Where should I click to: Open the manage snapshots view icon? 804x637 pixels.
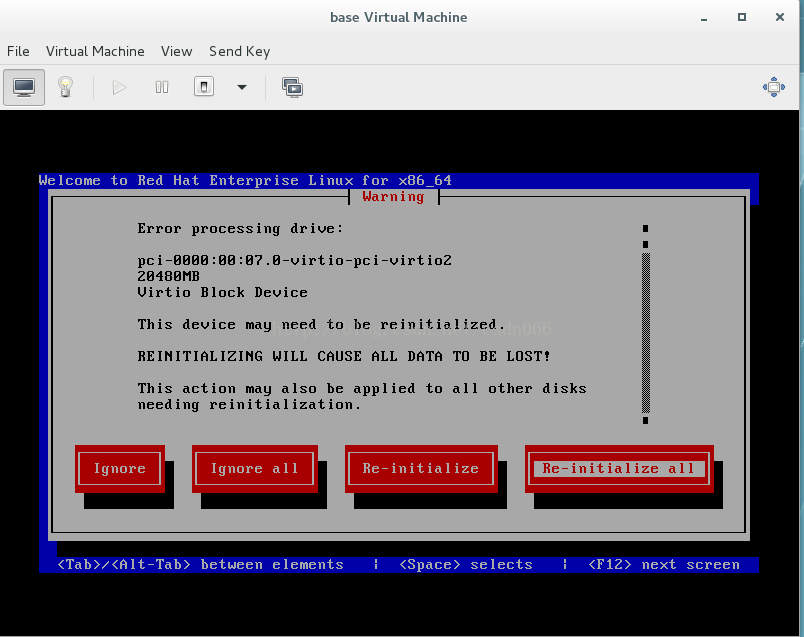[292, 87]
